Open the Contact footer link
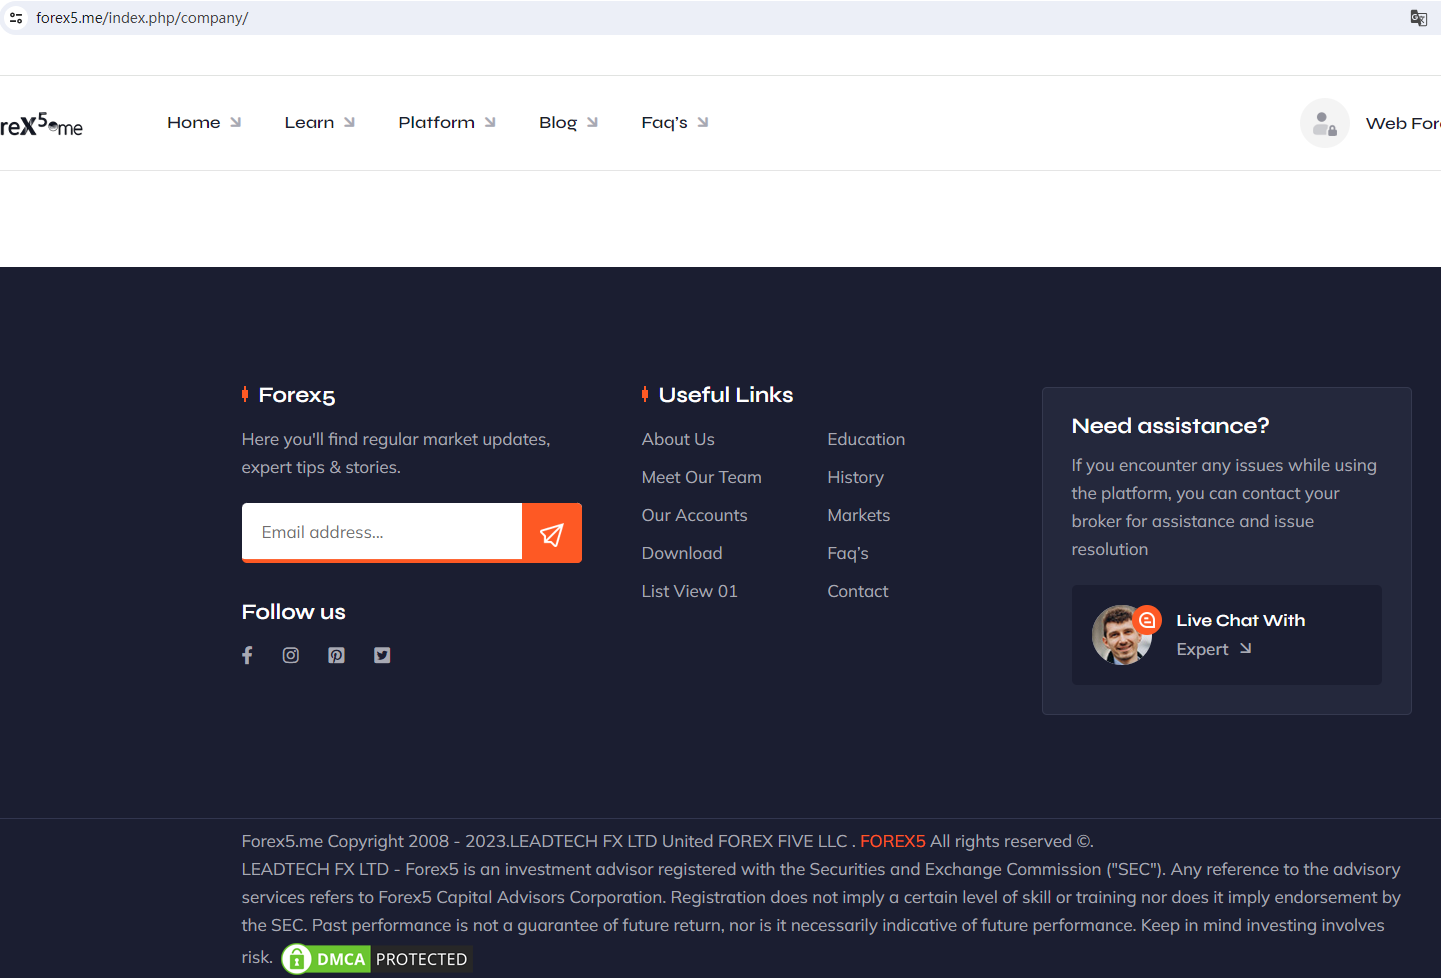The width and height of the screenshot is (1441, 978). tap(858, 591)
